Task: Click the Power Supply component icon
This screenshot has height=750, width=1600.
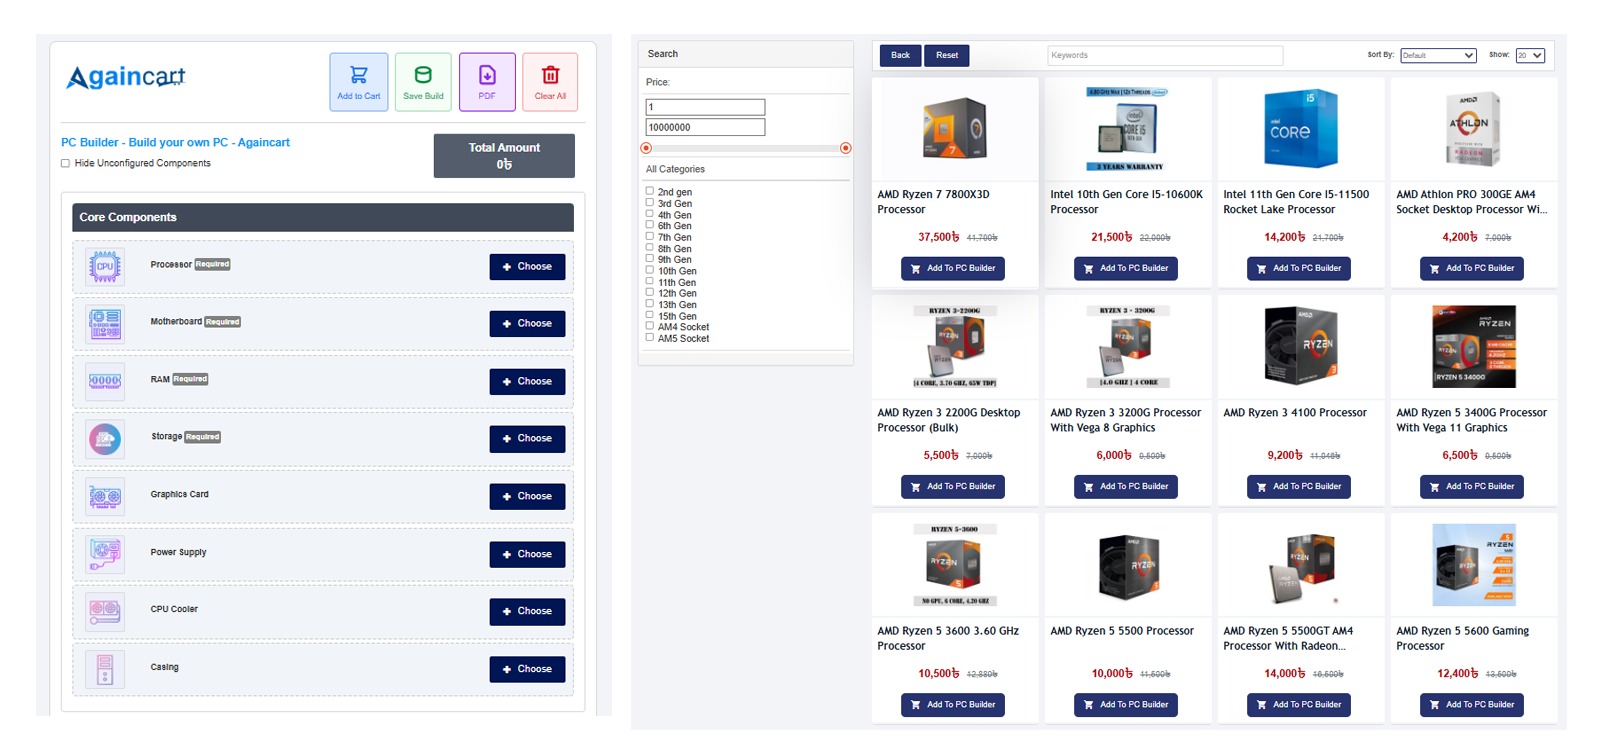Action: point(105,554)
